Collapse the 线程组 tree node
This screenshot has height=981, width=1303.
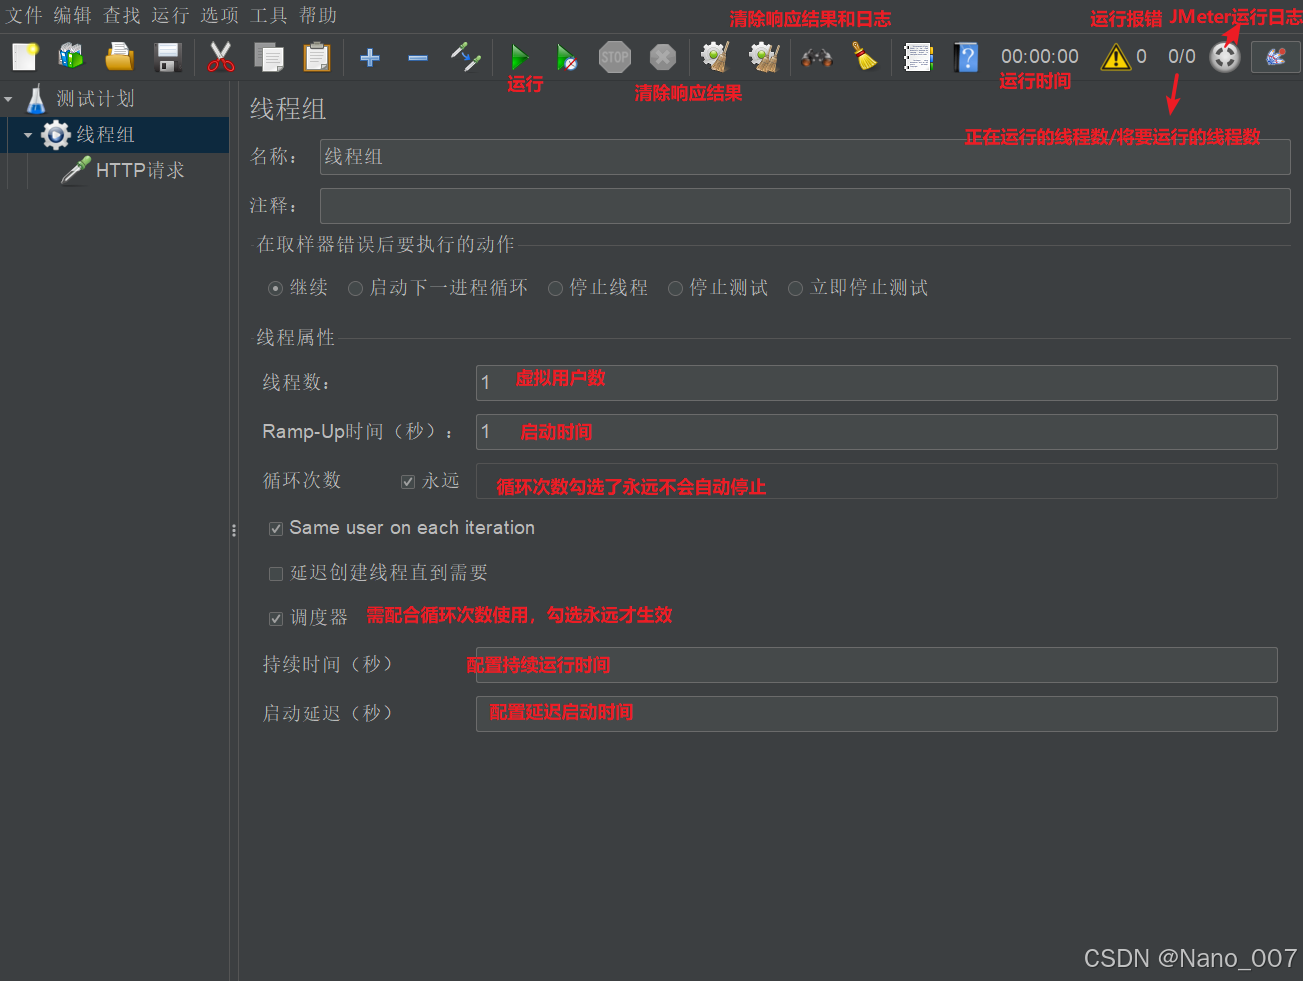[26, 135]
